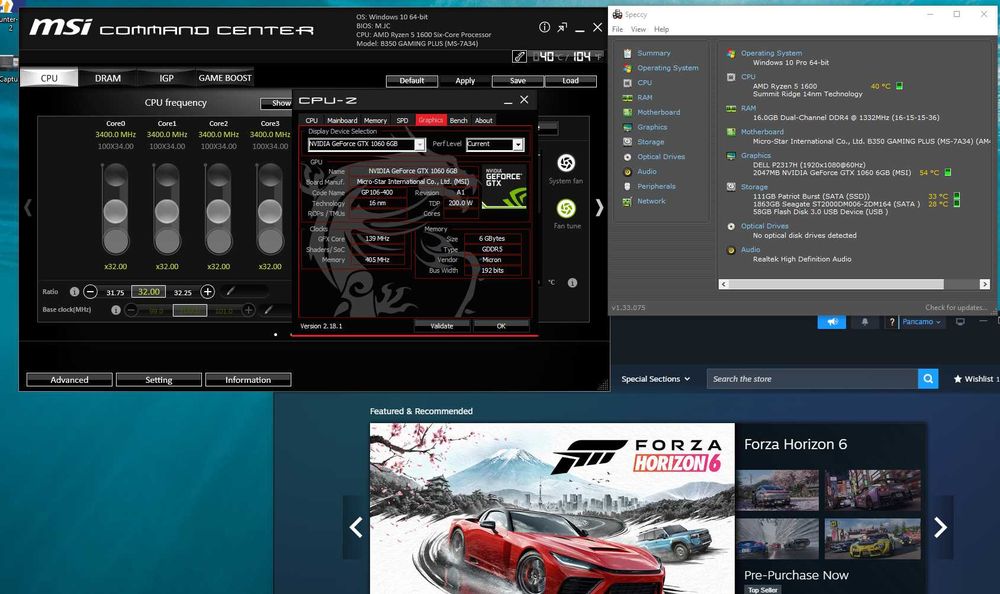Click the Steam search magnifier icon
The width and height of the screenshot is (1000, 594).
(x=928, y=379)
